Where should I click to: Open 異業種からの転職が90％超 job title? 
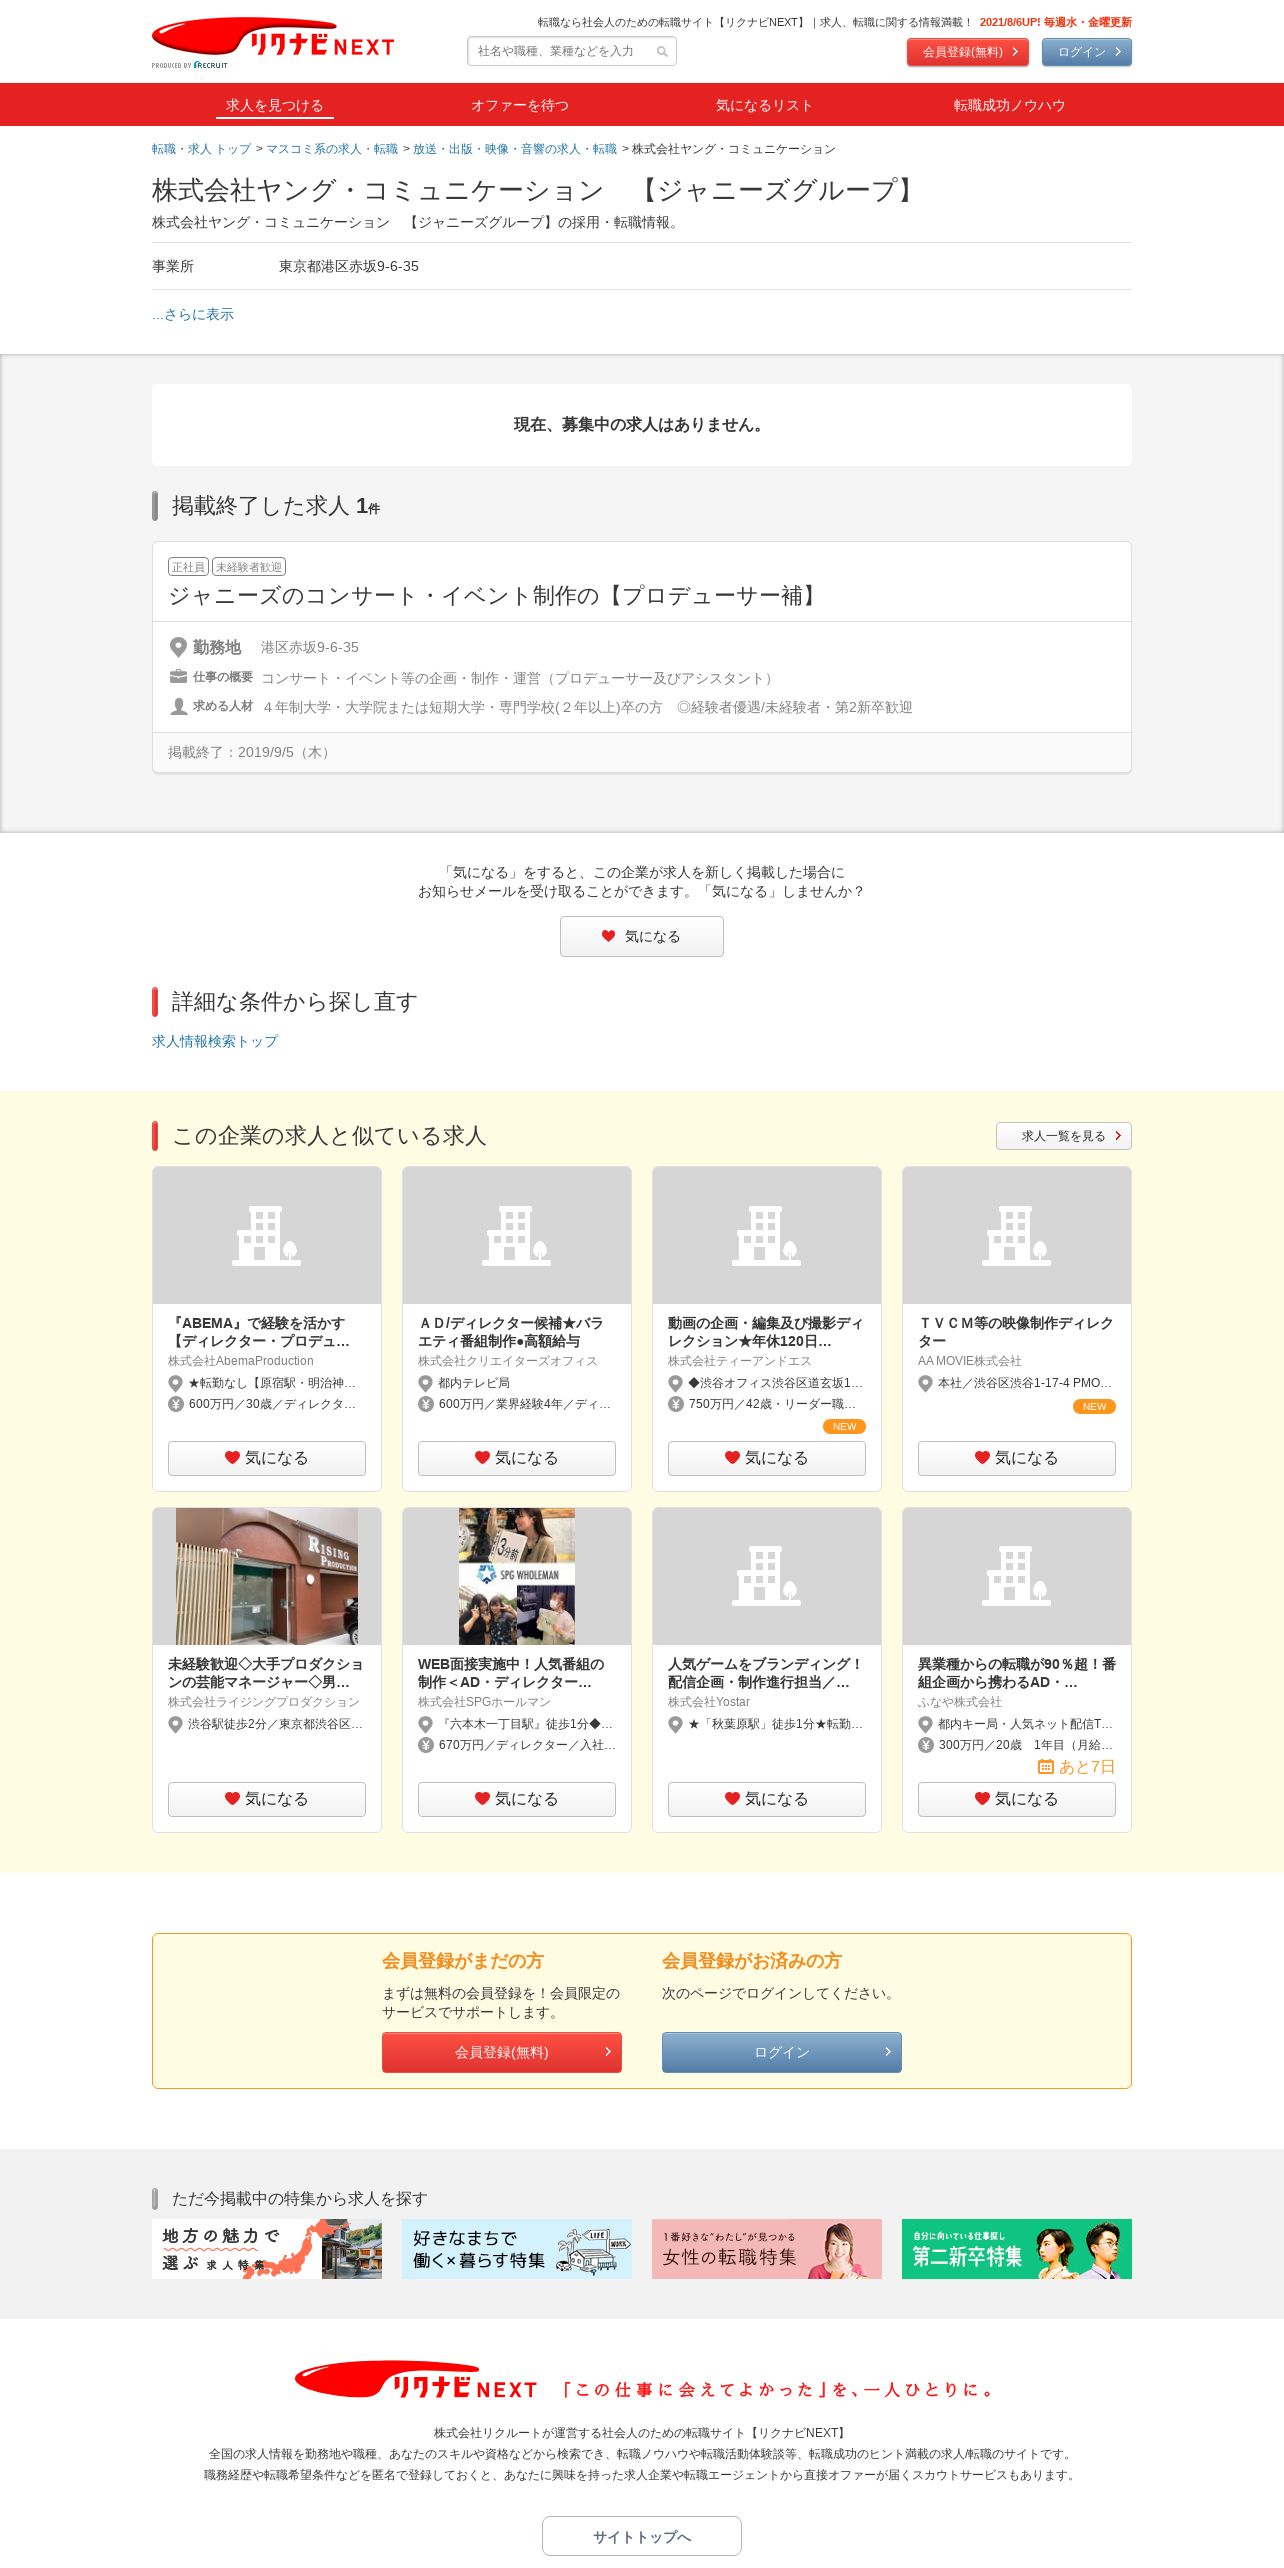(1017, 1673)
